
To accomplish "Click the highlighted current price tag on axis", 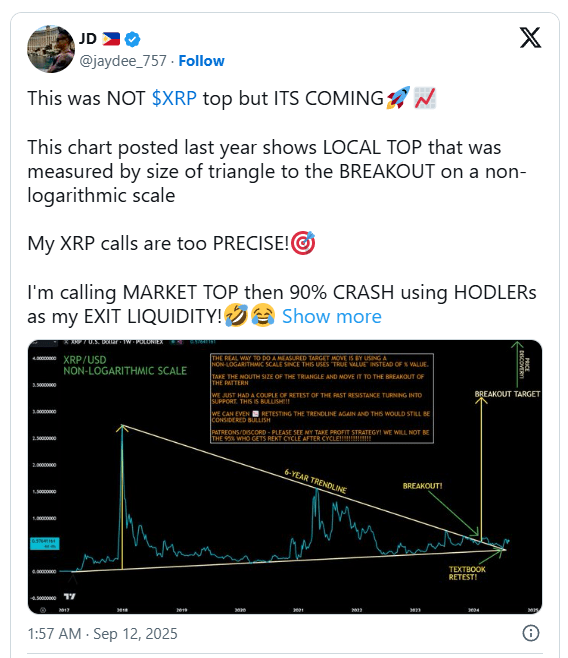I will point(44,543).
